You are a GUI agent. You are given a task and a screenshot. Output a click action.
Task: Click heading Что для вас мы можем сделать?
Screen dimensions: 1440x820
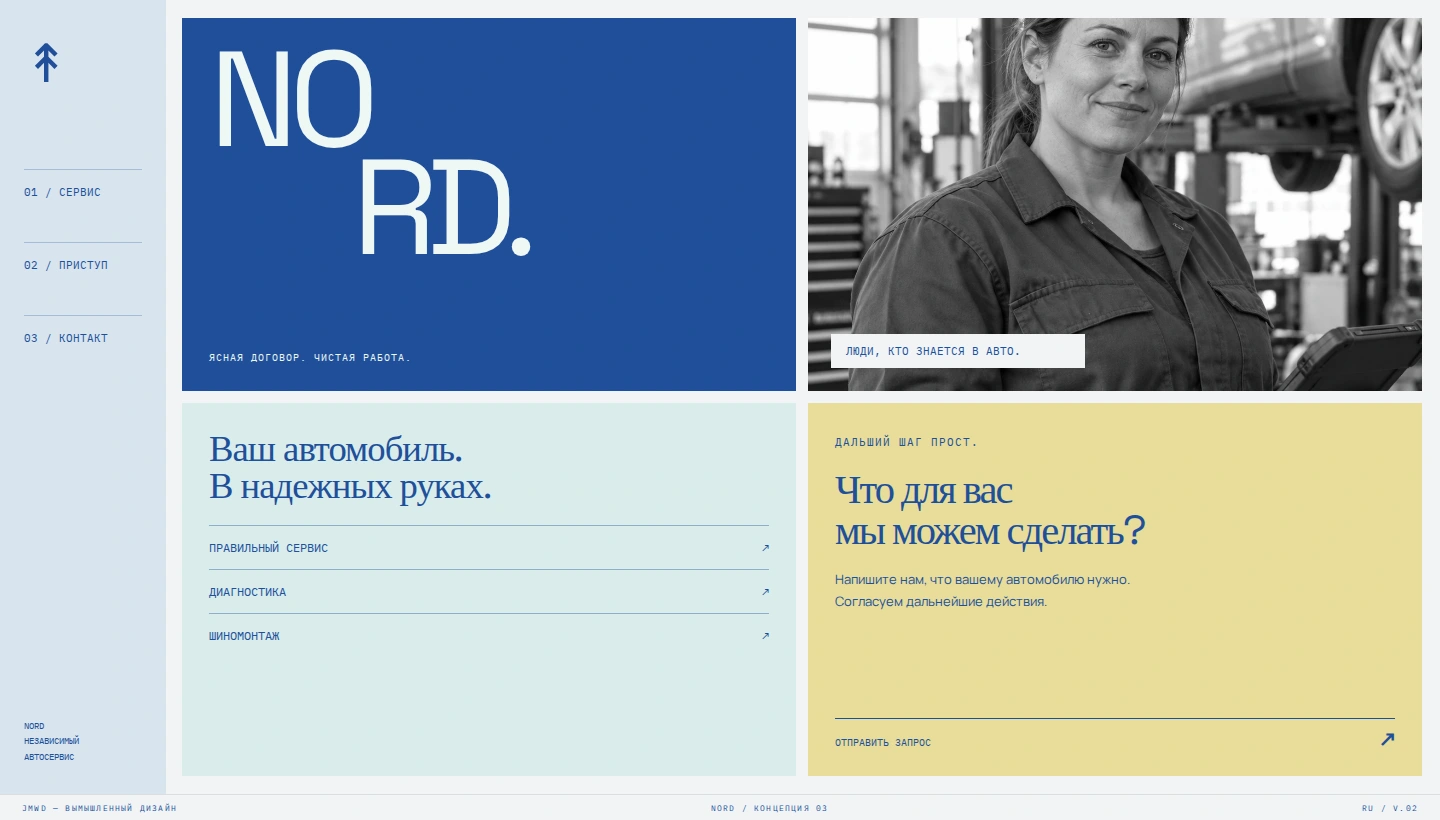989,511
